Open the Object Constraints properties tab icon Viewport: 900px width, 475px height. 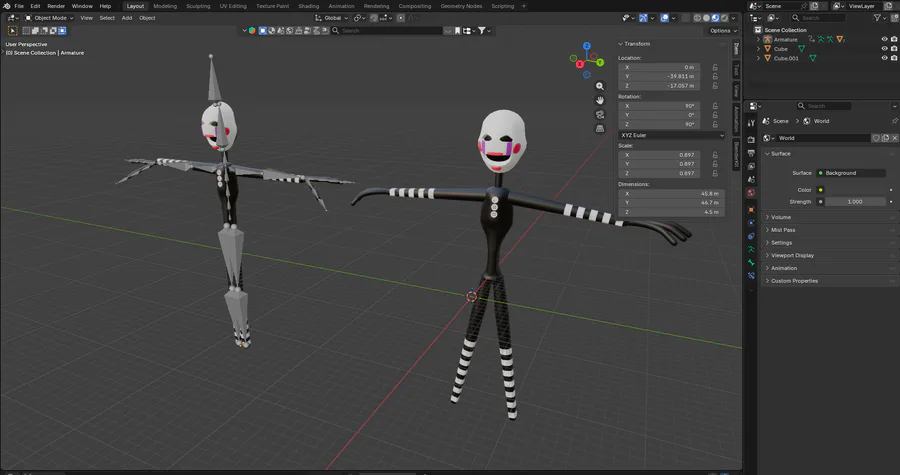pos(751,236)
